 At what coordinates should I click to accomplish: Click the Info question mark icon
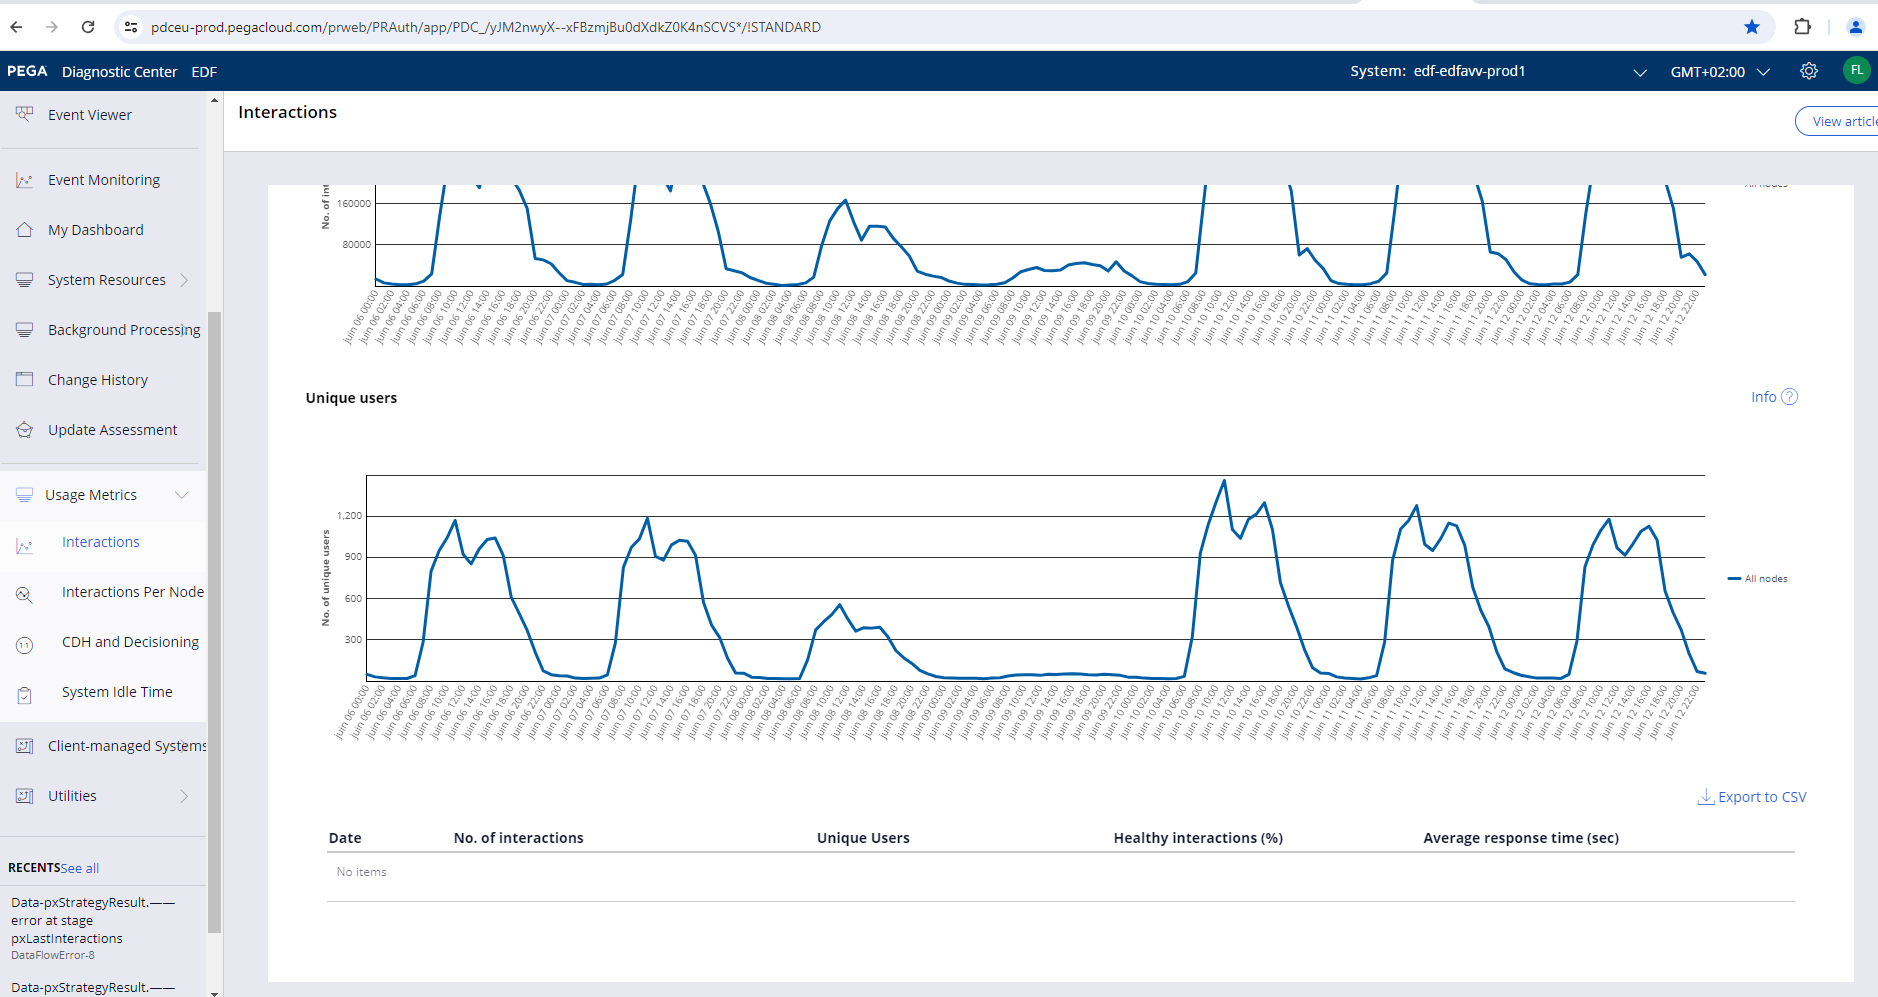[1790, 397]
